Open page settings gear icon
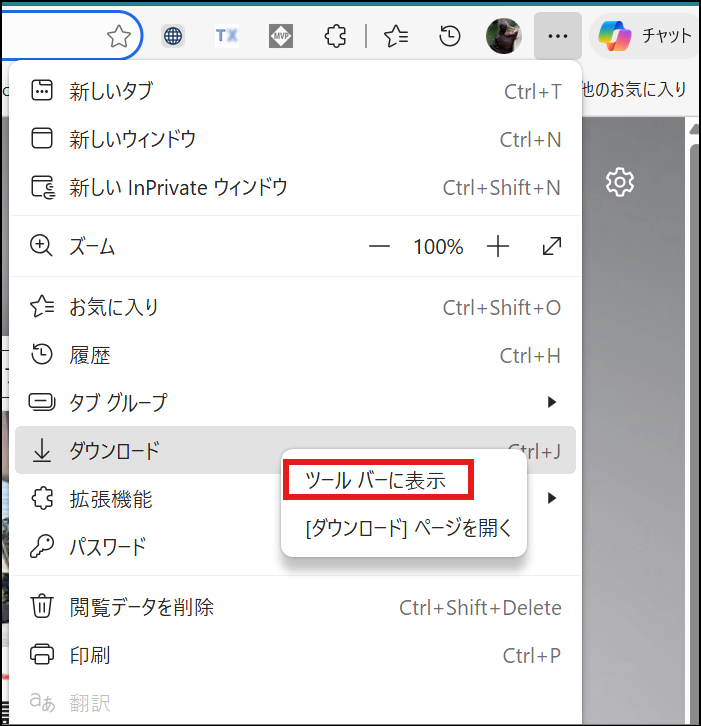 coord(620,182)
